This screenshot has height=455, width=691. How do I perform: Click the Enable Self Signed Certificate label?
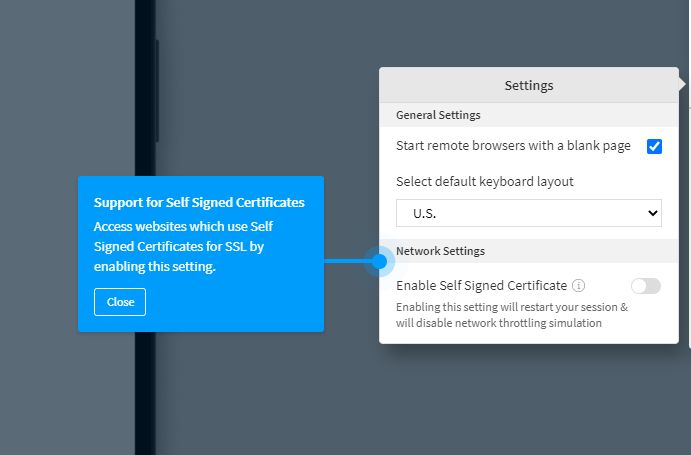point(481,286)
